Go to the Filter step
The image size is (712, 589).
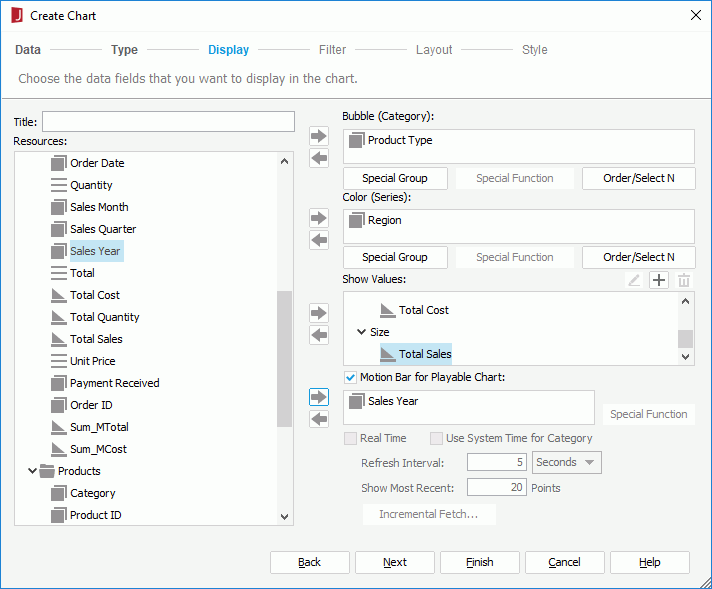click(332, 49)
